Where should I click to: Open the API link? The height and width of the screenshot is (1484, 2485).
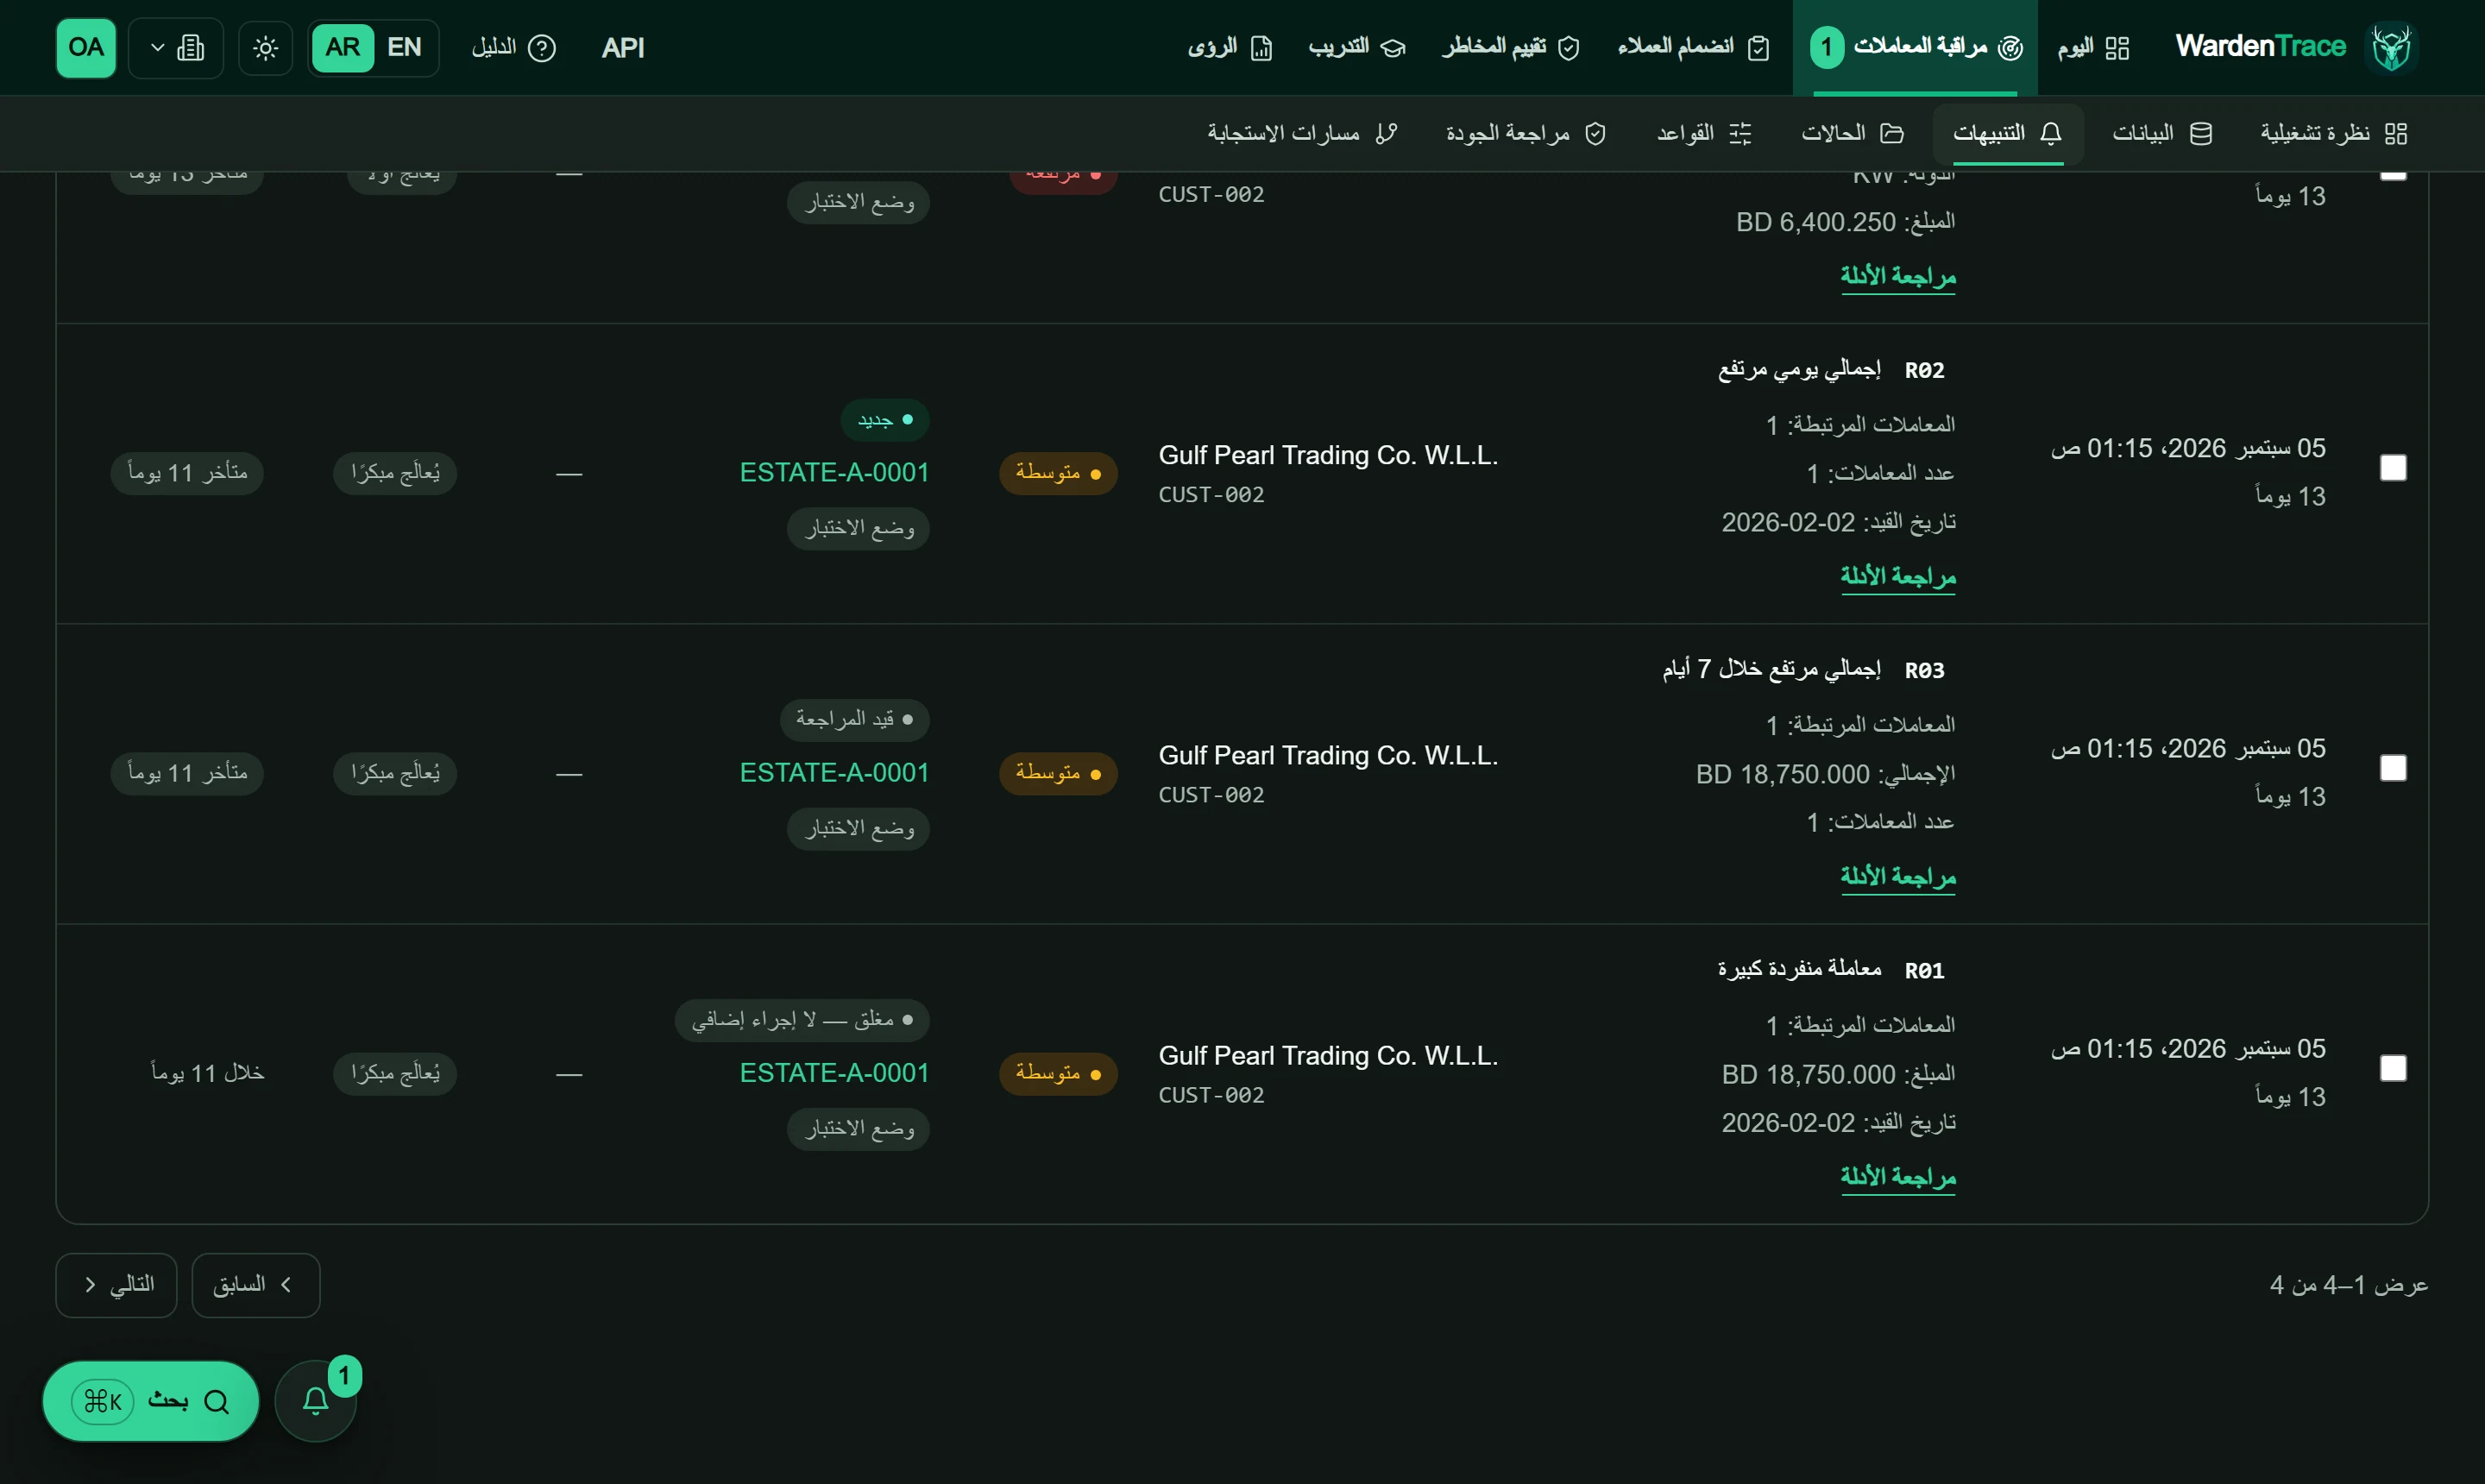coord(623,48)
